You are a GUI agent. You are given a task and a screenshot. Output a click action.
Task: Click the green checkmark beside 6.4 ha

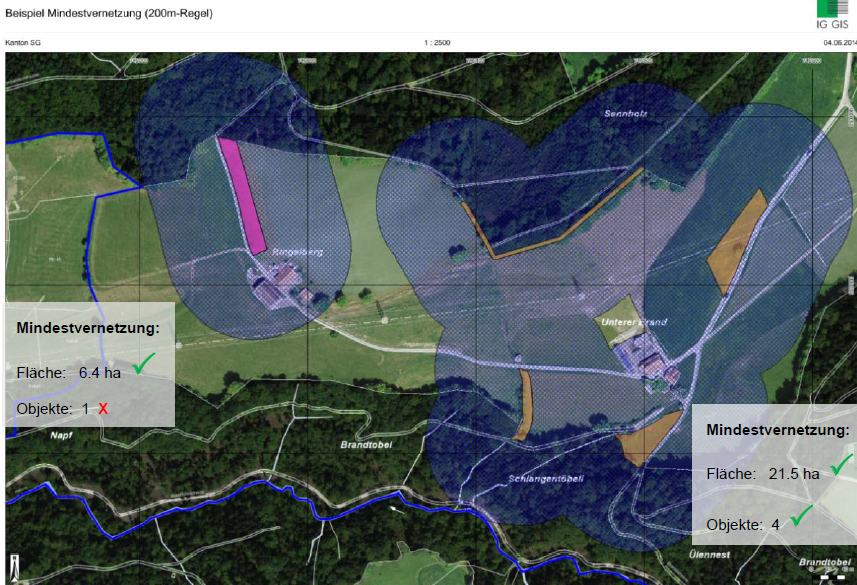coord(146,367)
